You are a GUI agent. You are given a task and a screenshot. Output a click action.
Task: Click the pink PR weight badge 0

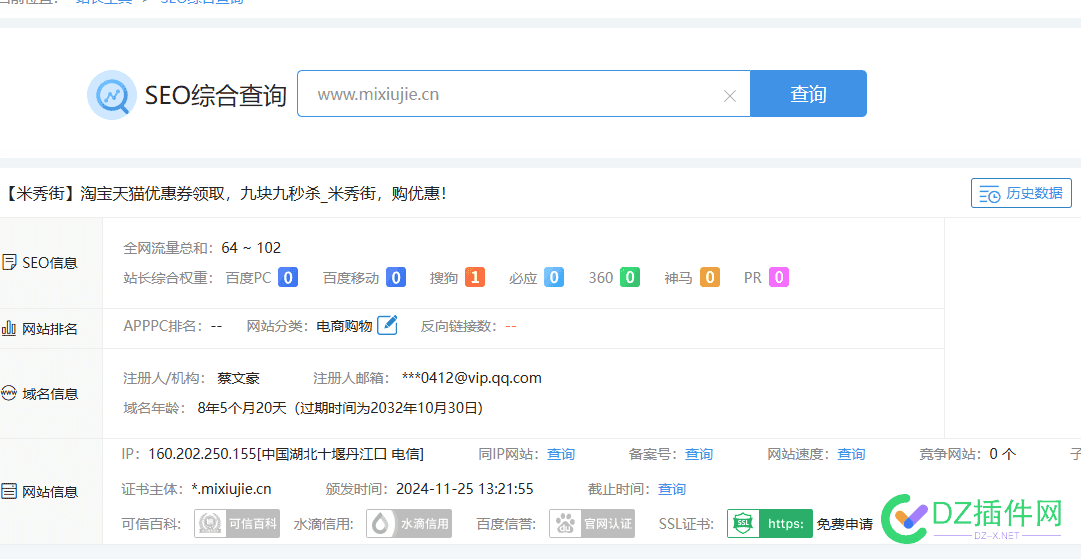pos(778,278)
